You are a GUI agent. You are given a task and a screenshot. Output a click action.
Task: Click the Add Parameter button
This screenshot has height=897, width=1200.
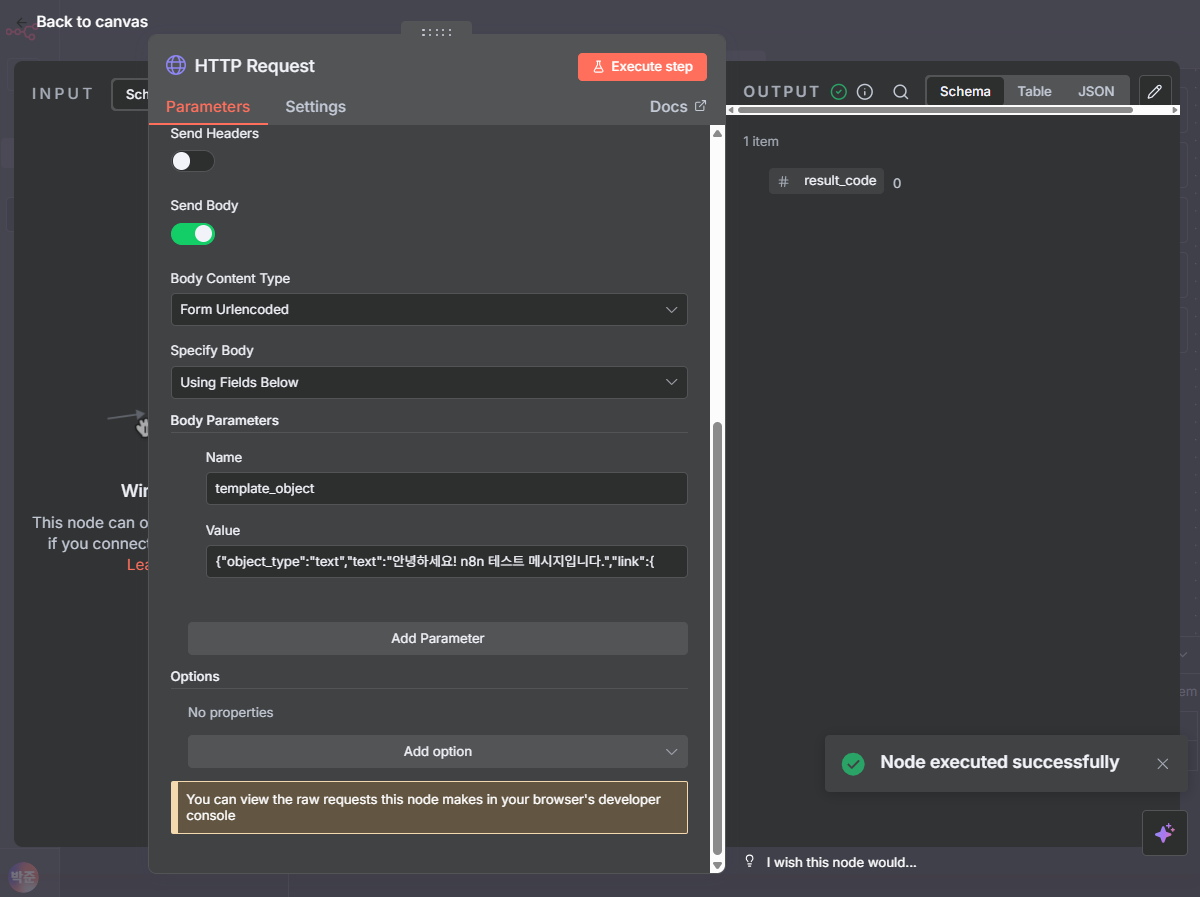[437, 638]
